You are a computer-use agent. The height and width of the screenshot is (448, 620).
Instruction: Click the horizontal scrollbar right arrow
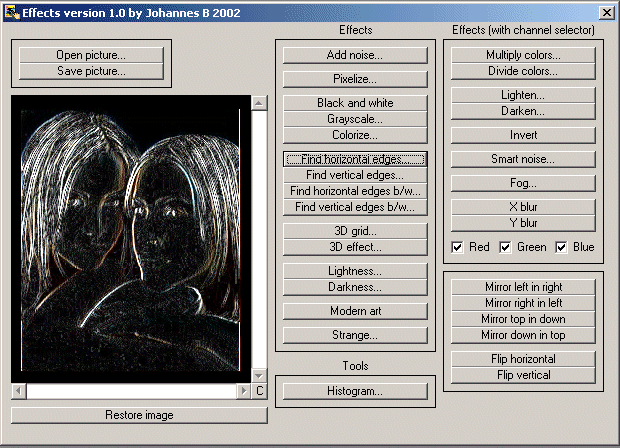point(244,391)
